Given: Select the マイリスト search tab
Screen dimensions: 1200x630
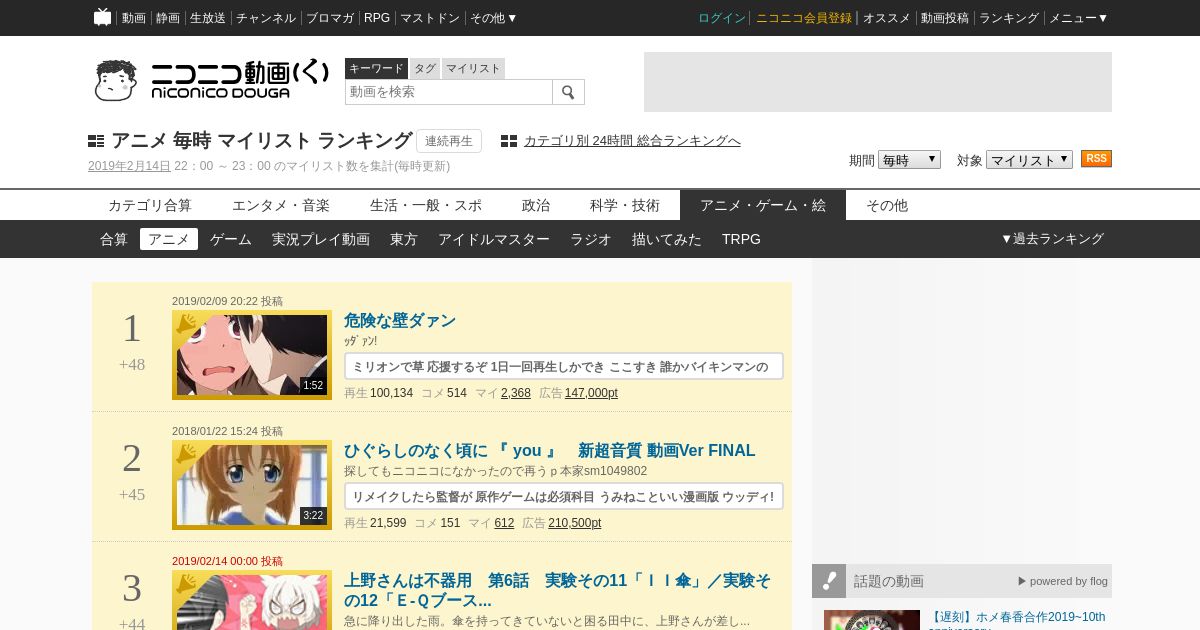Looking at the screenshot, I should point(473,68).
